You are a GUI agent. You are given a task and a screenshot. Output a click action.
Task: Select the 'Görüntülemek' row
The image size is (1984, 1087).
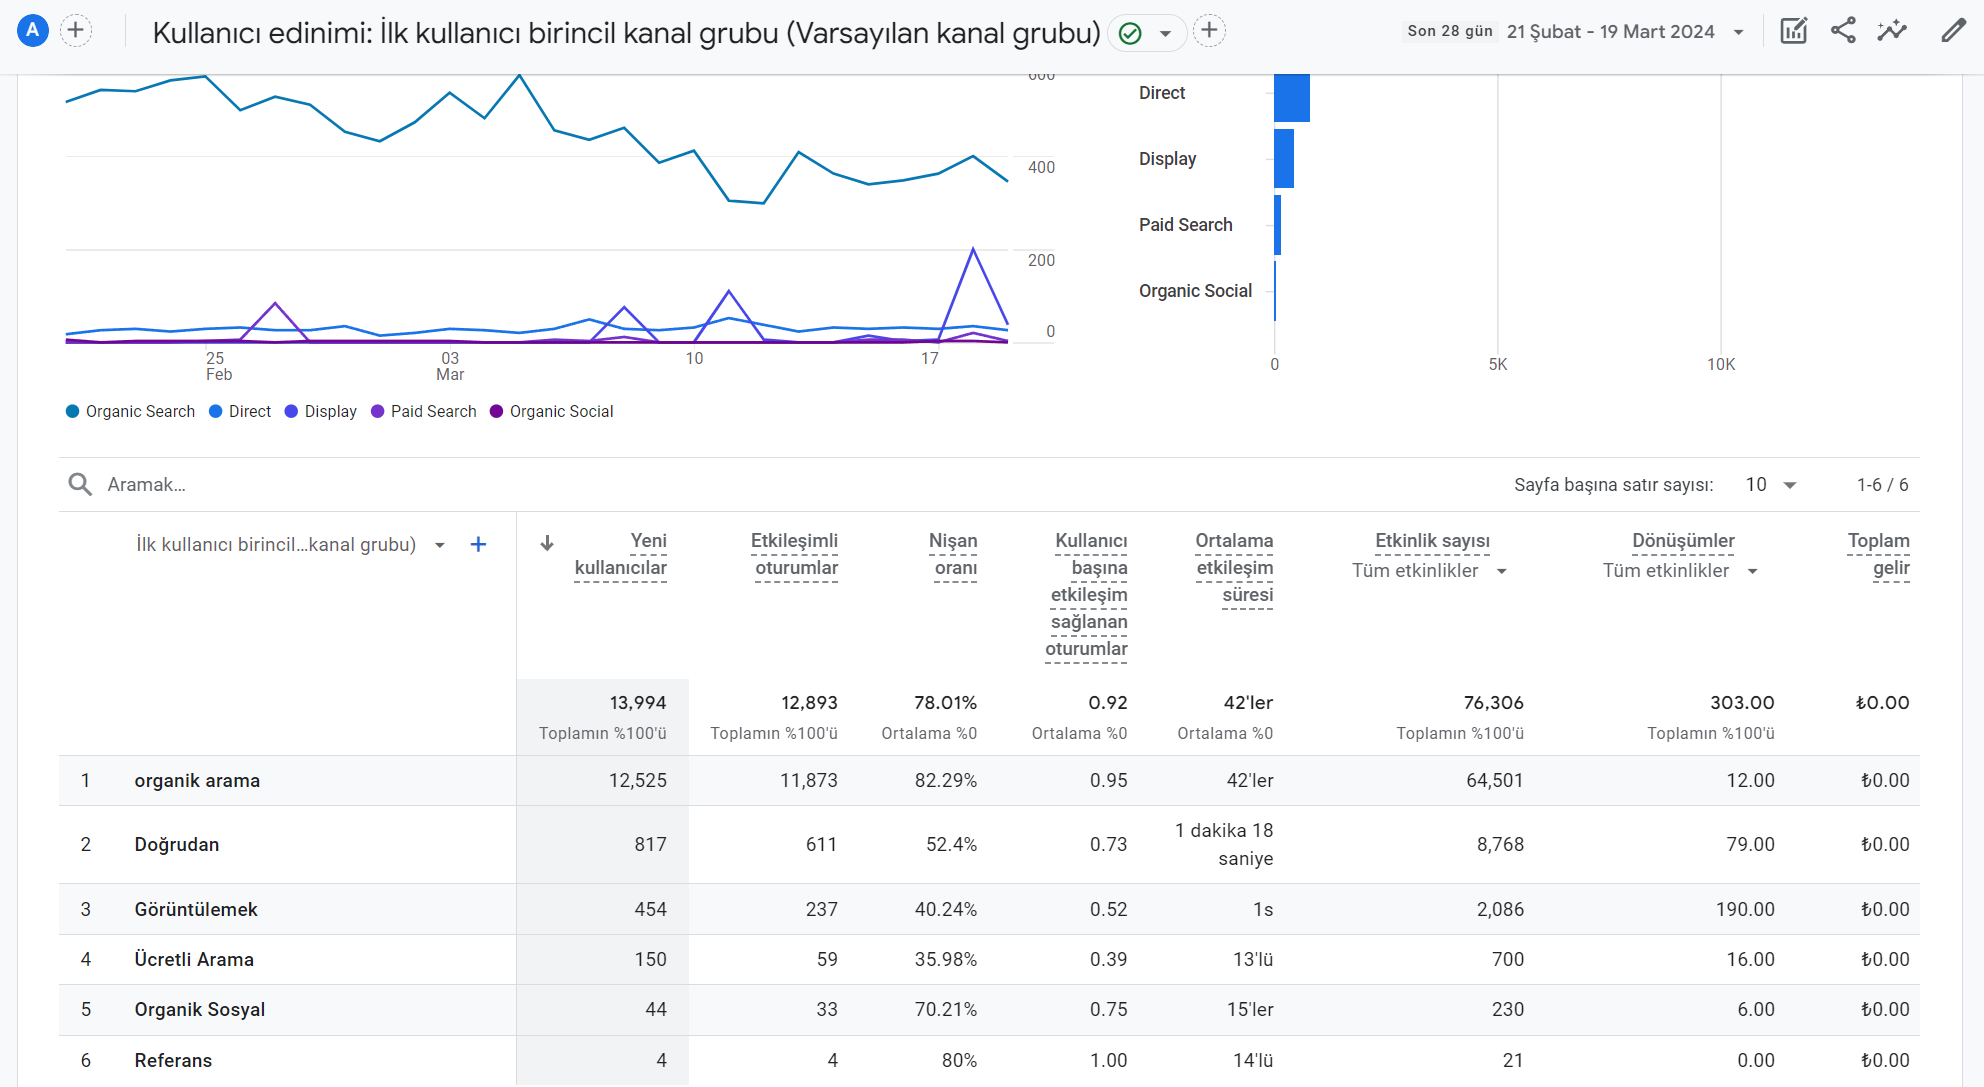coord(989,909)
